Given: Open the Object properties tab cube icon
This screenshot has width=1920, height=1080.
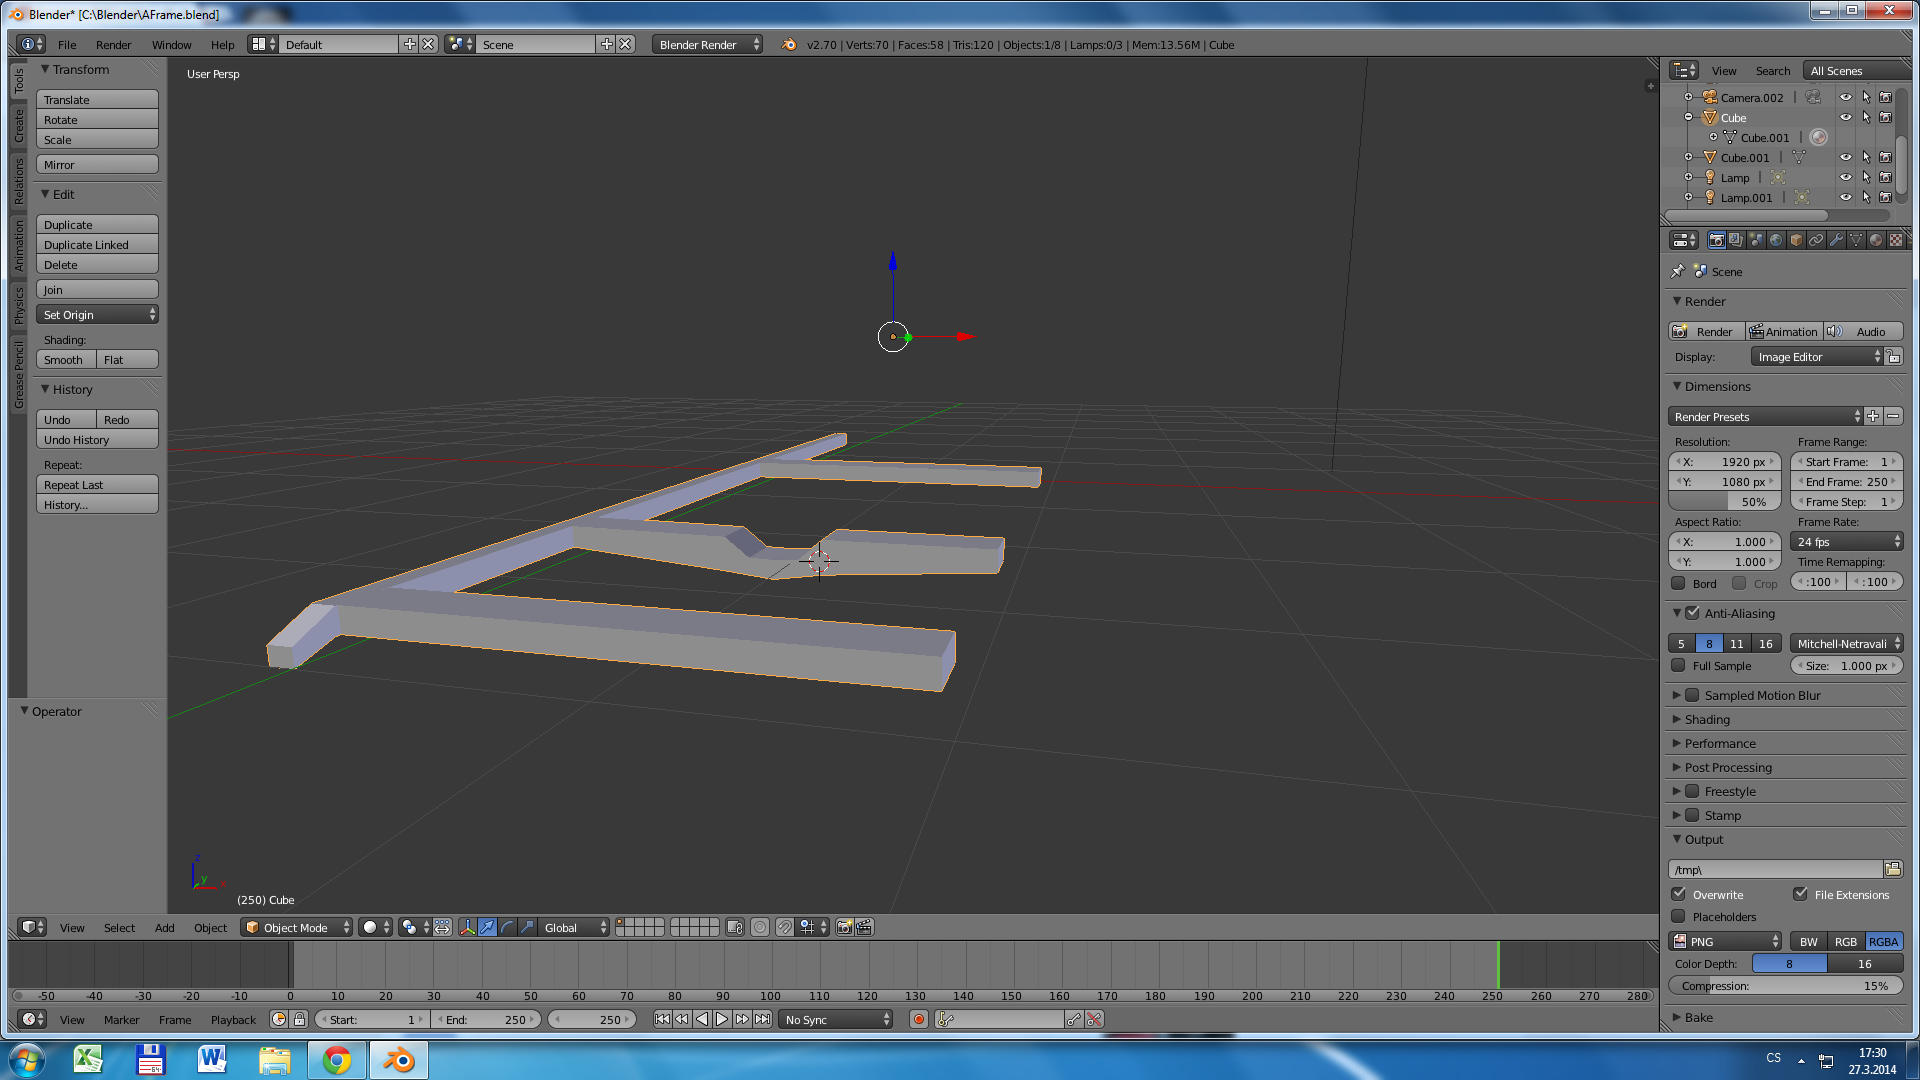Looking at the screenshot, I should [1796, 240].
